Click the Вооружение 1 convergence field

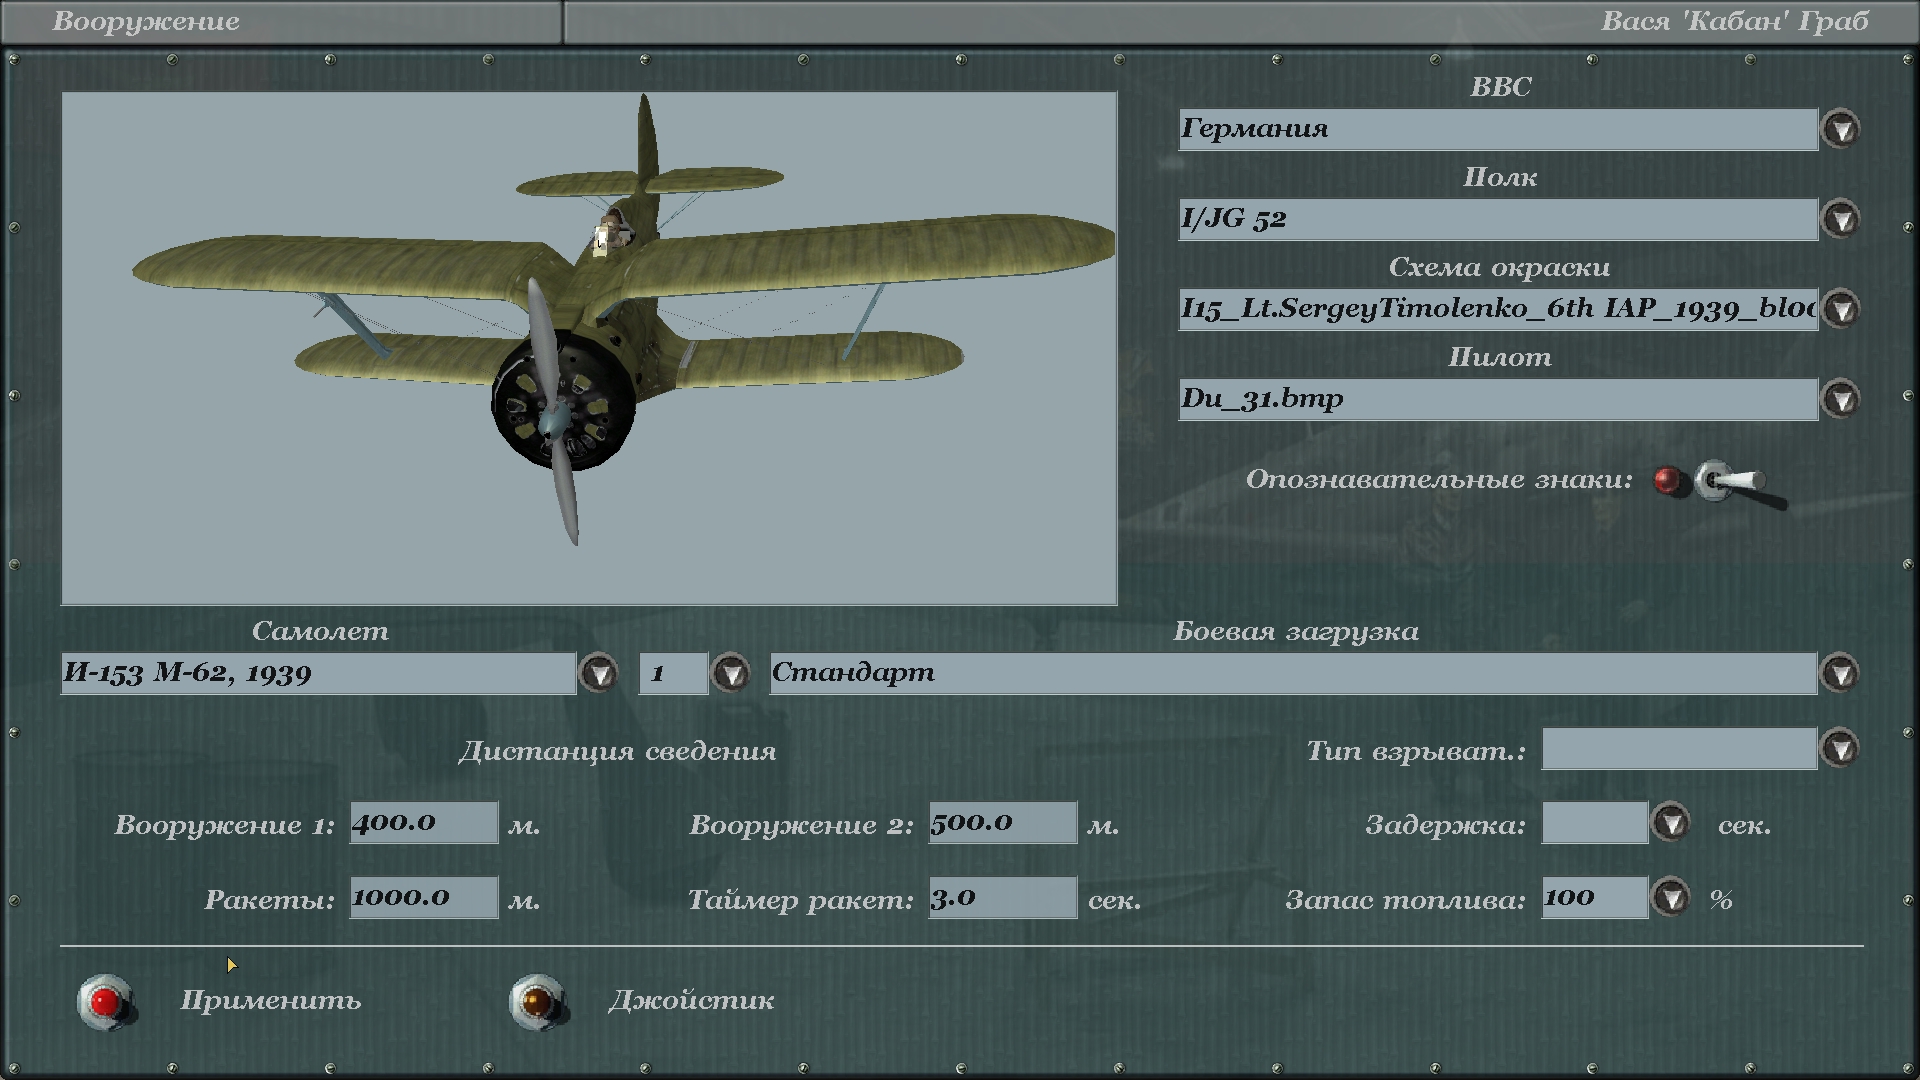pos(423,823)
